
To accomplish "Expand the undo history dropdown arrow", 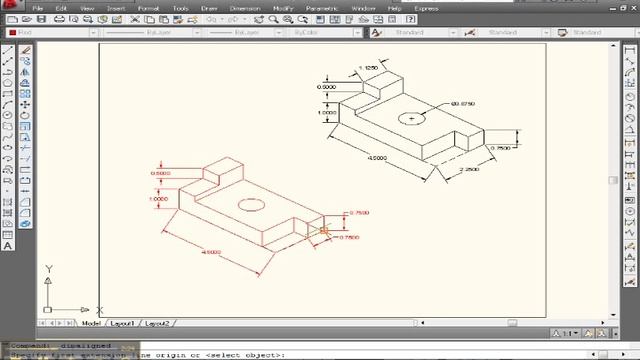I will click(x=222, y=19).
